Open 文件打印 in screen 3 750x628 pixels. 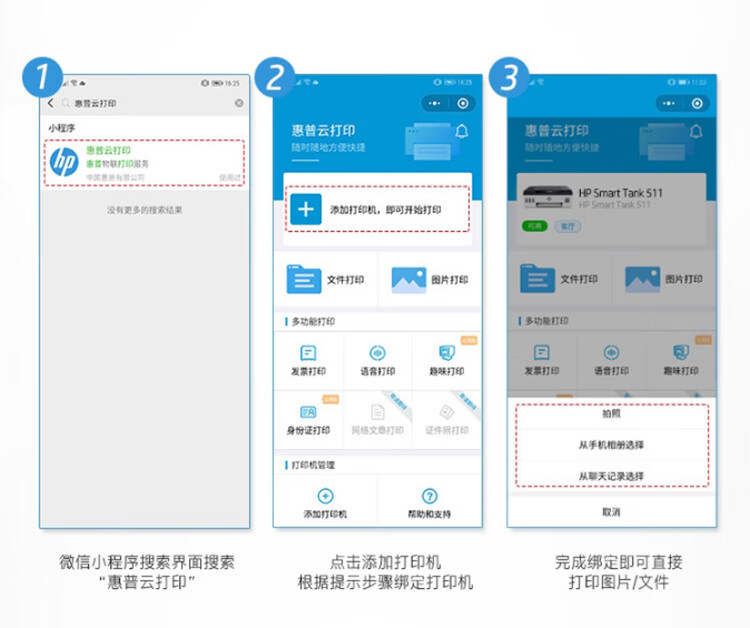(559, 278)
